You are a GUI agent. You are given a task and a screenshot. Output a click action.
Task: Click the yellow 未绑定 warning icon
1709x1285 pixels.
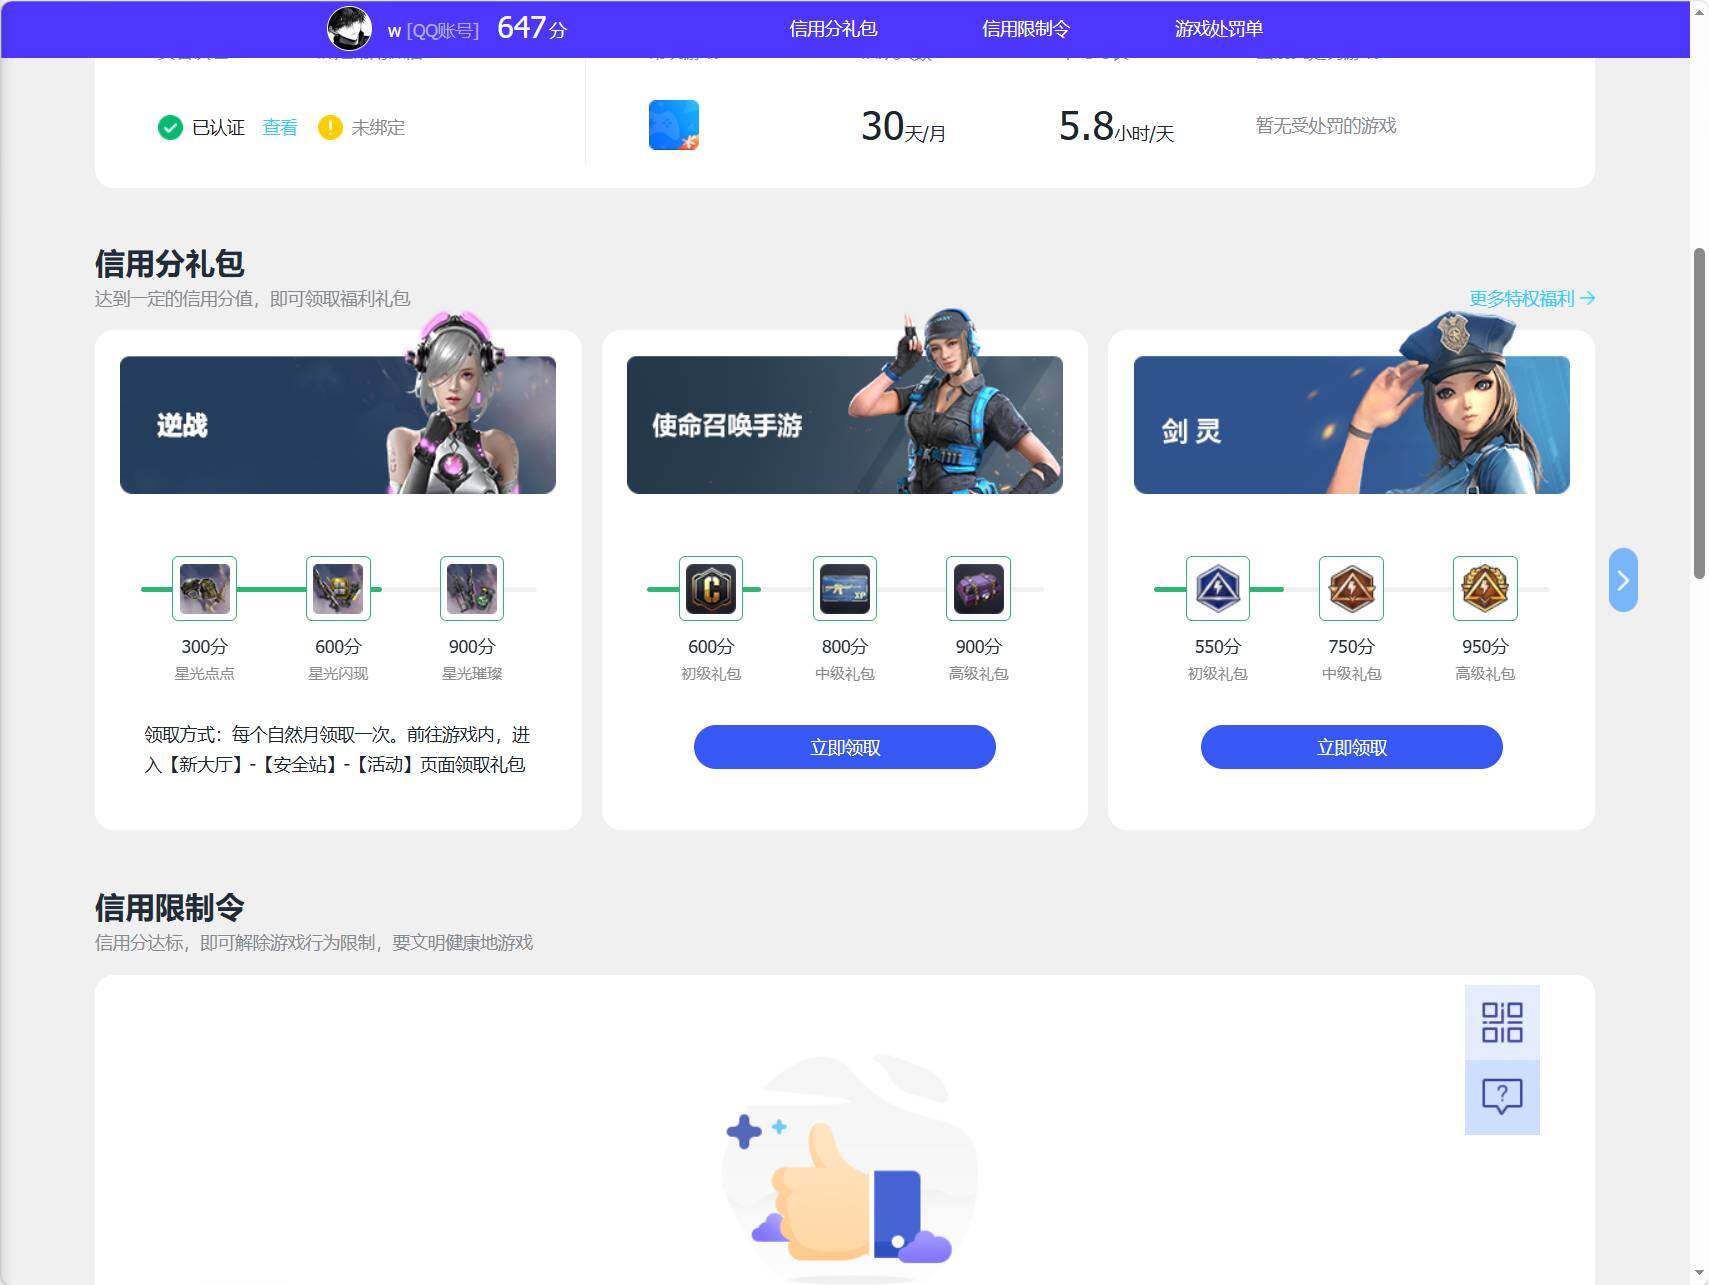tap(330, 127)
